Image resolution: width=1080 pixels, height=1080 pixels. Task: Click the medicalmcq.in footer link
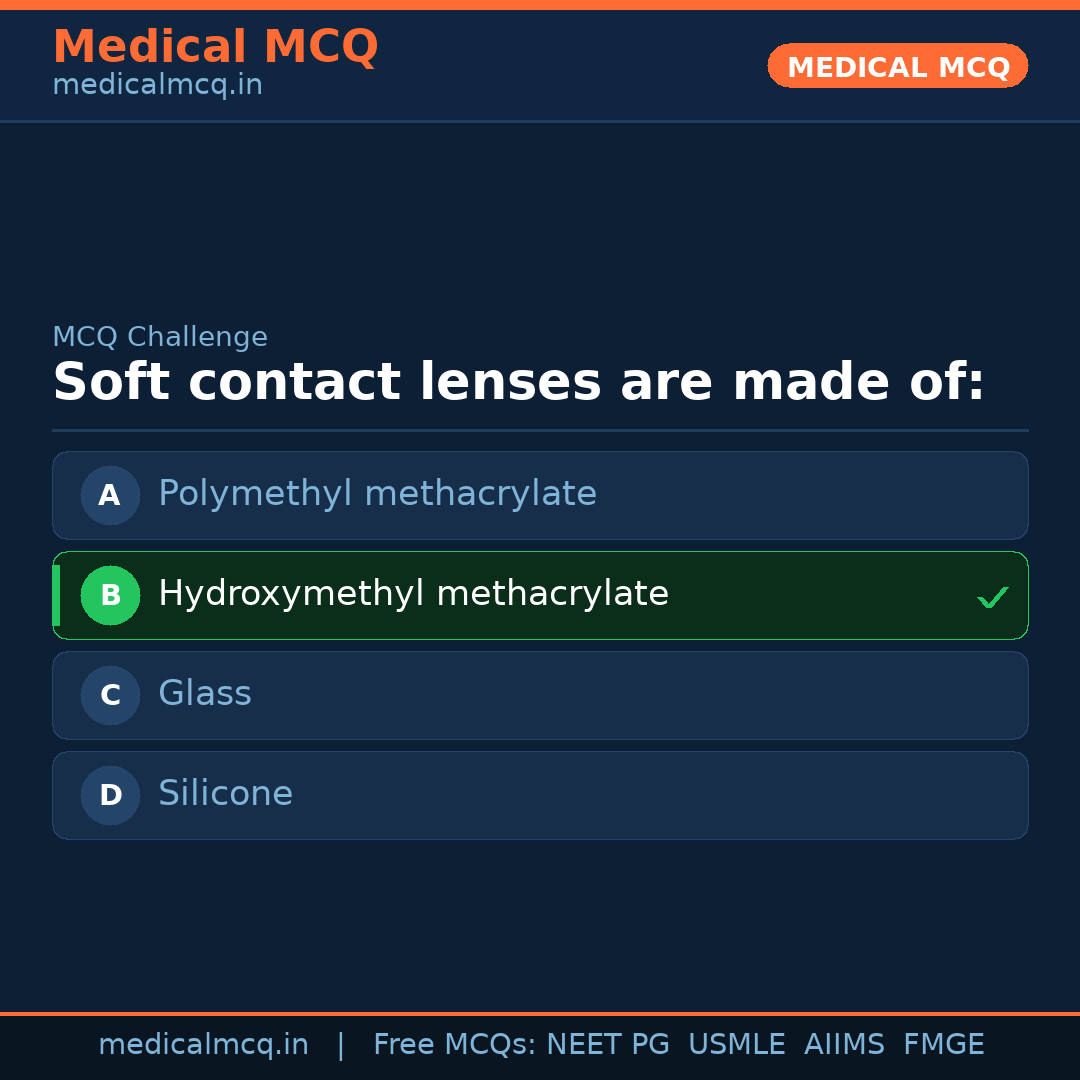pos(204,1044)
